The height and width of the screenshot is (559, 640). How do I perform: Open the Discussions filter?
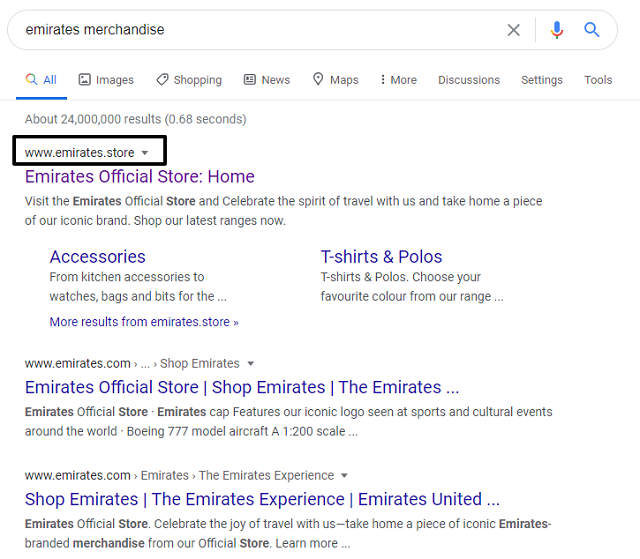pos(468,80)
